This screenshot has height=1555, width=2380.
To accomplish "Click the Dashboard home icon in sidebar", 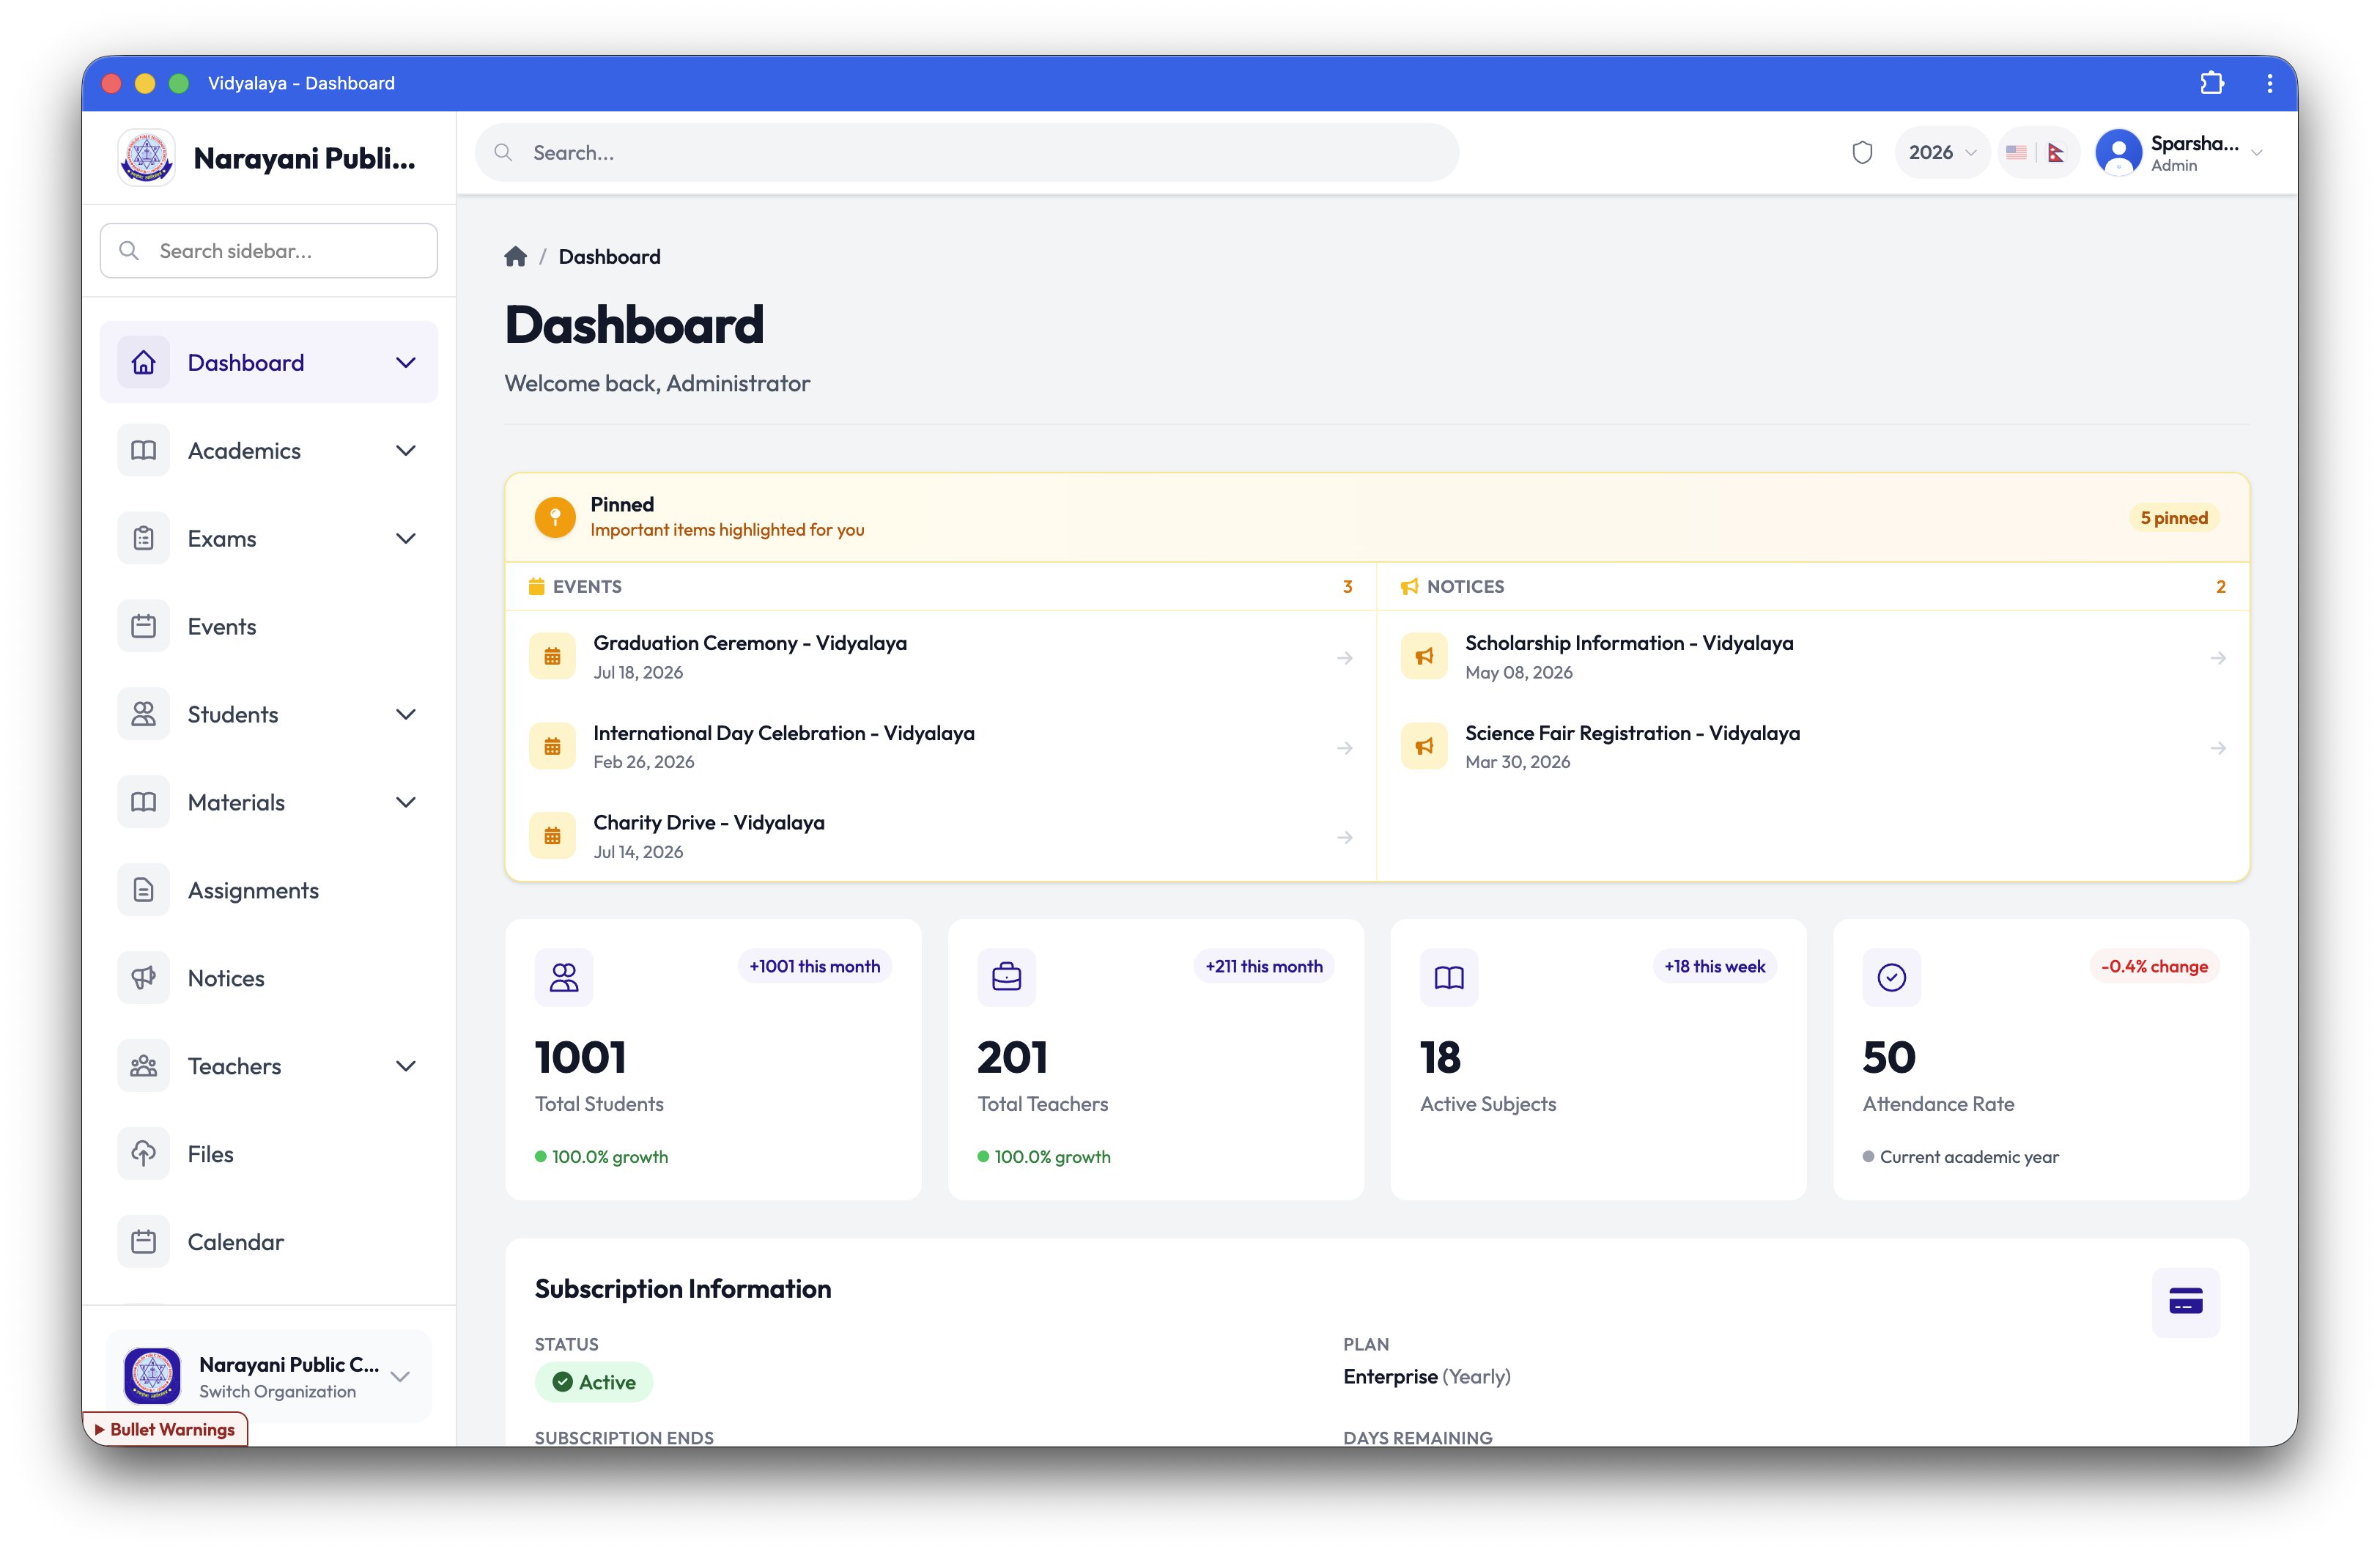I will coord(144,362).
